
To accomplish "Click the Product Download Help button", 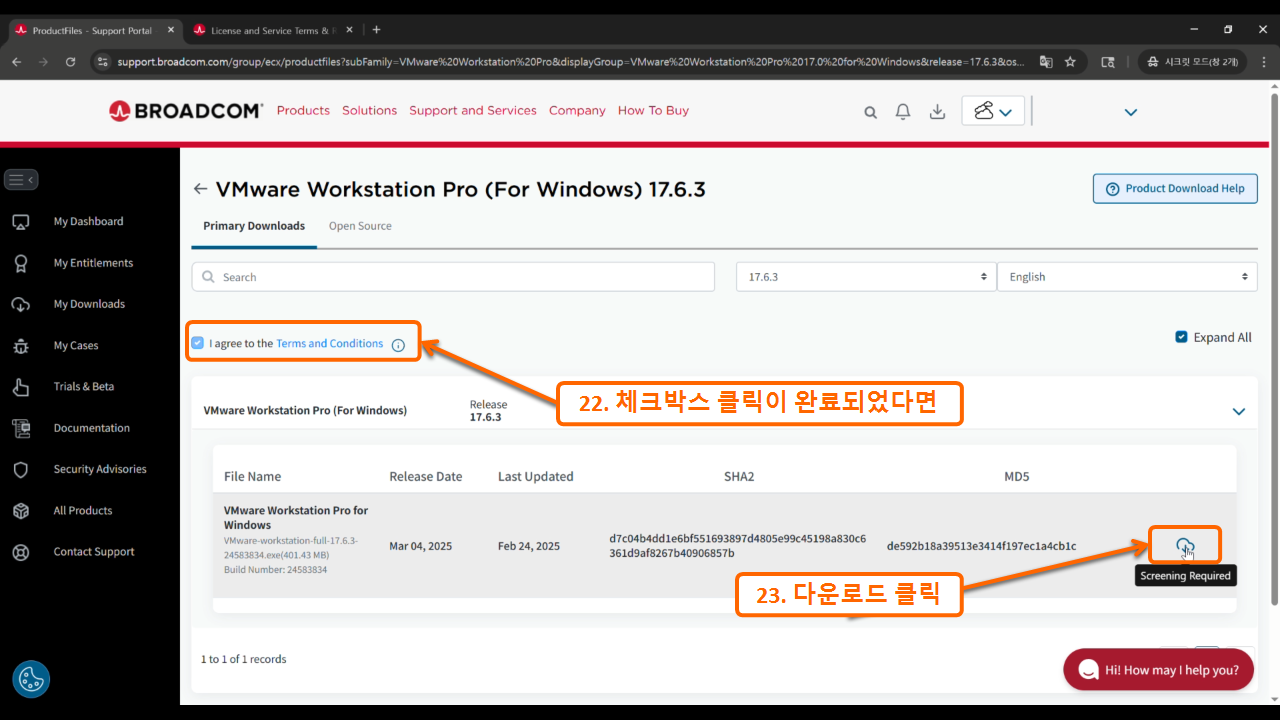I will pos(1175,188).
